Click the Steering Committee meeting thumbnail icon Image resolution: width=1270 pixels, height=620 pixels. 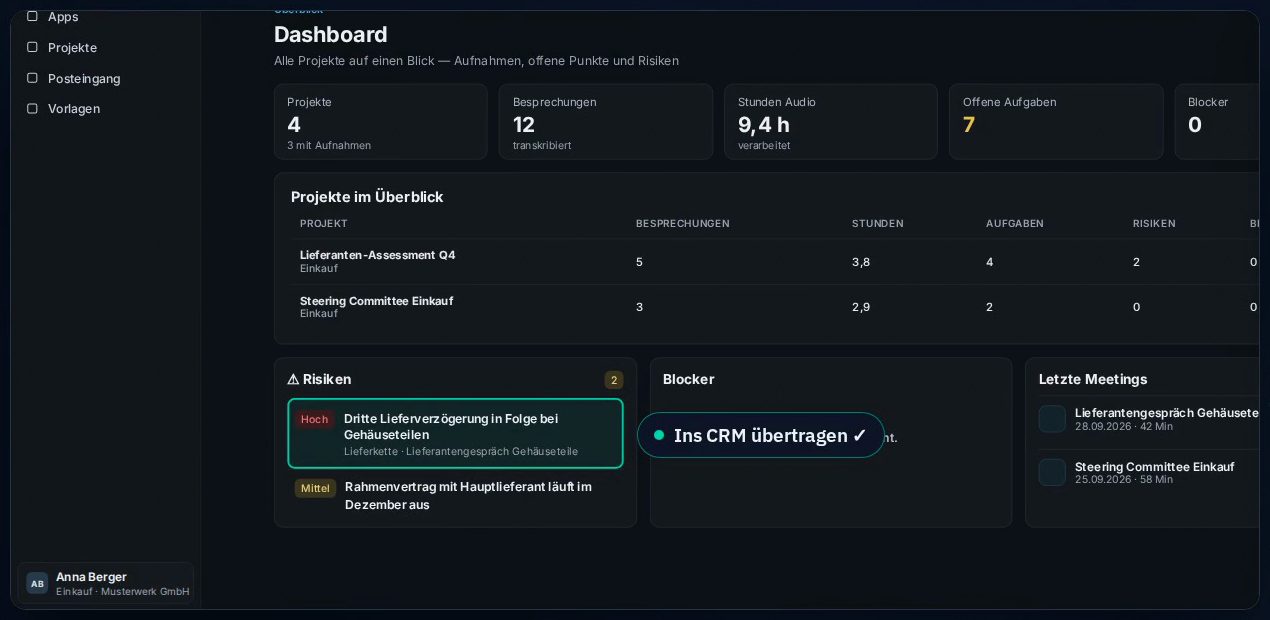tap(1052, 472)
